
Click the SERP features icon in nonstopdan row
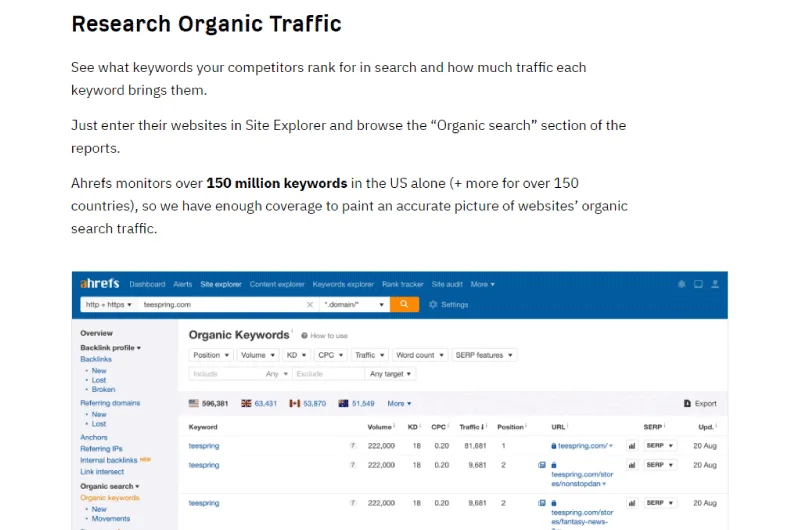click(542, 465)
